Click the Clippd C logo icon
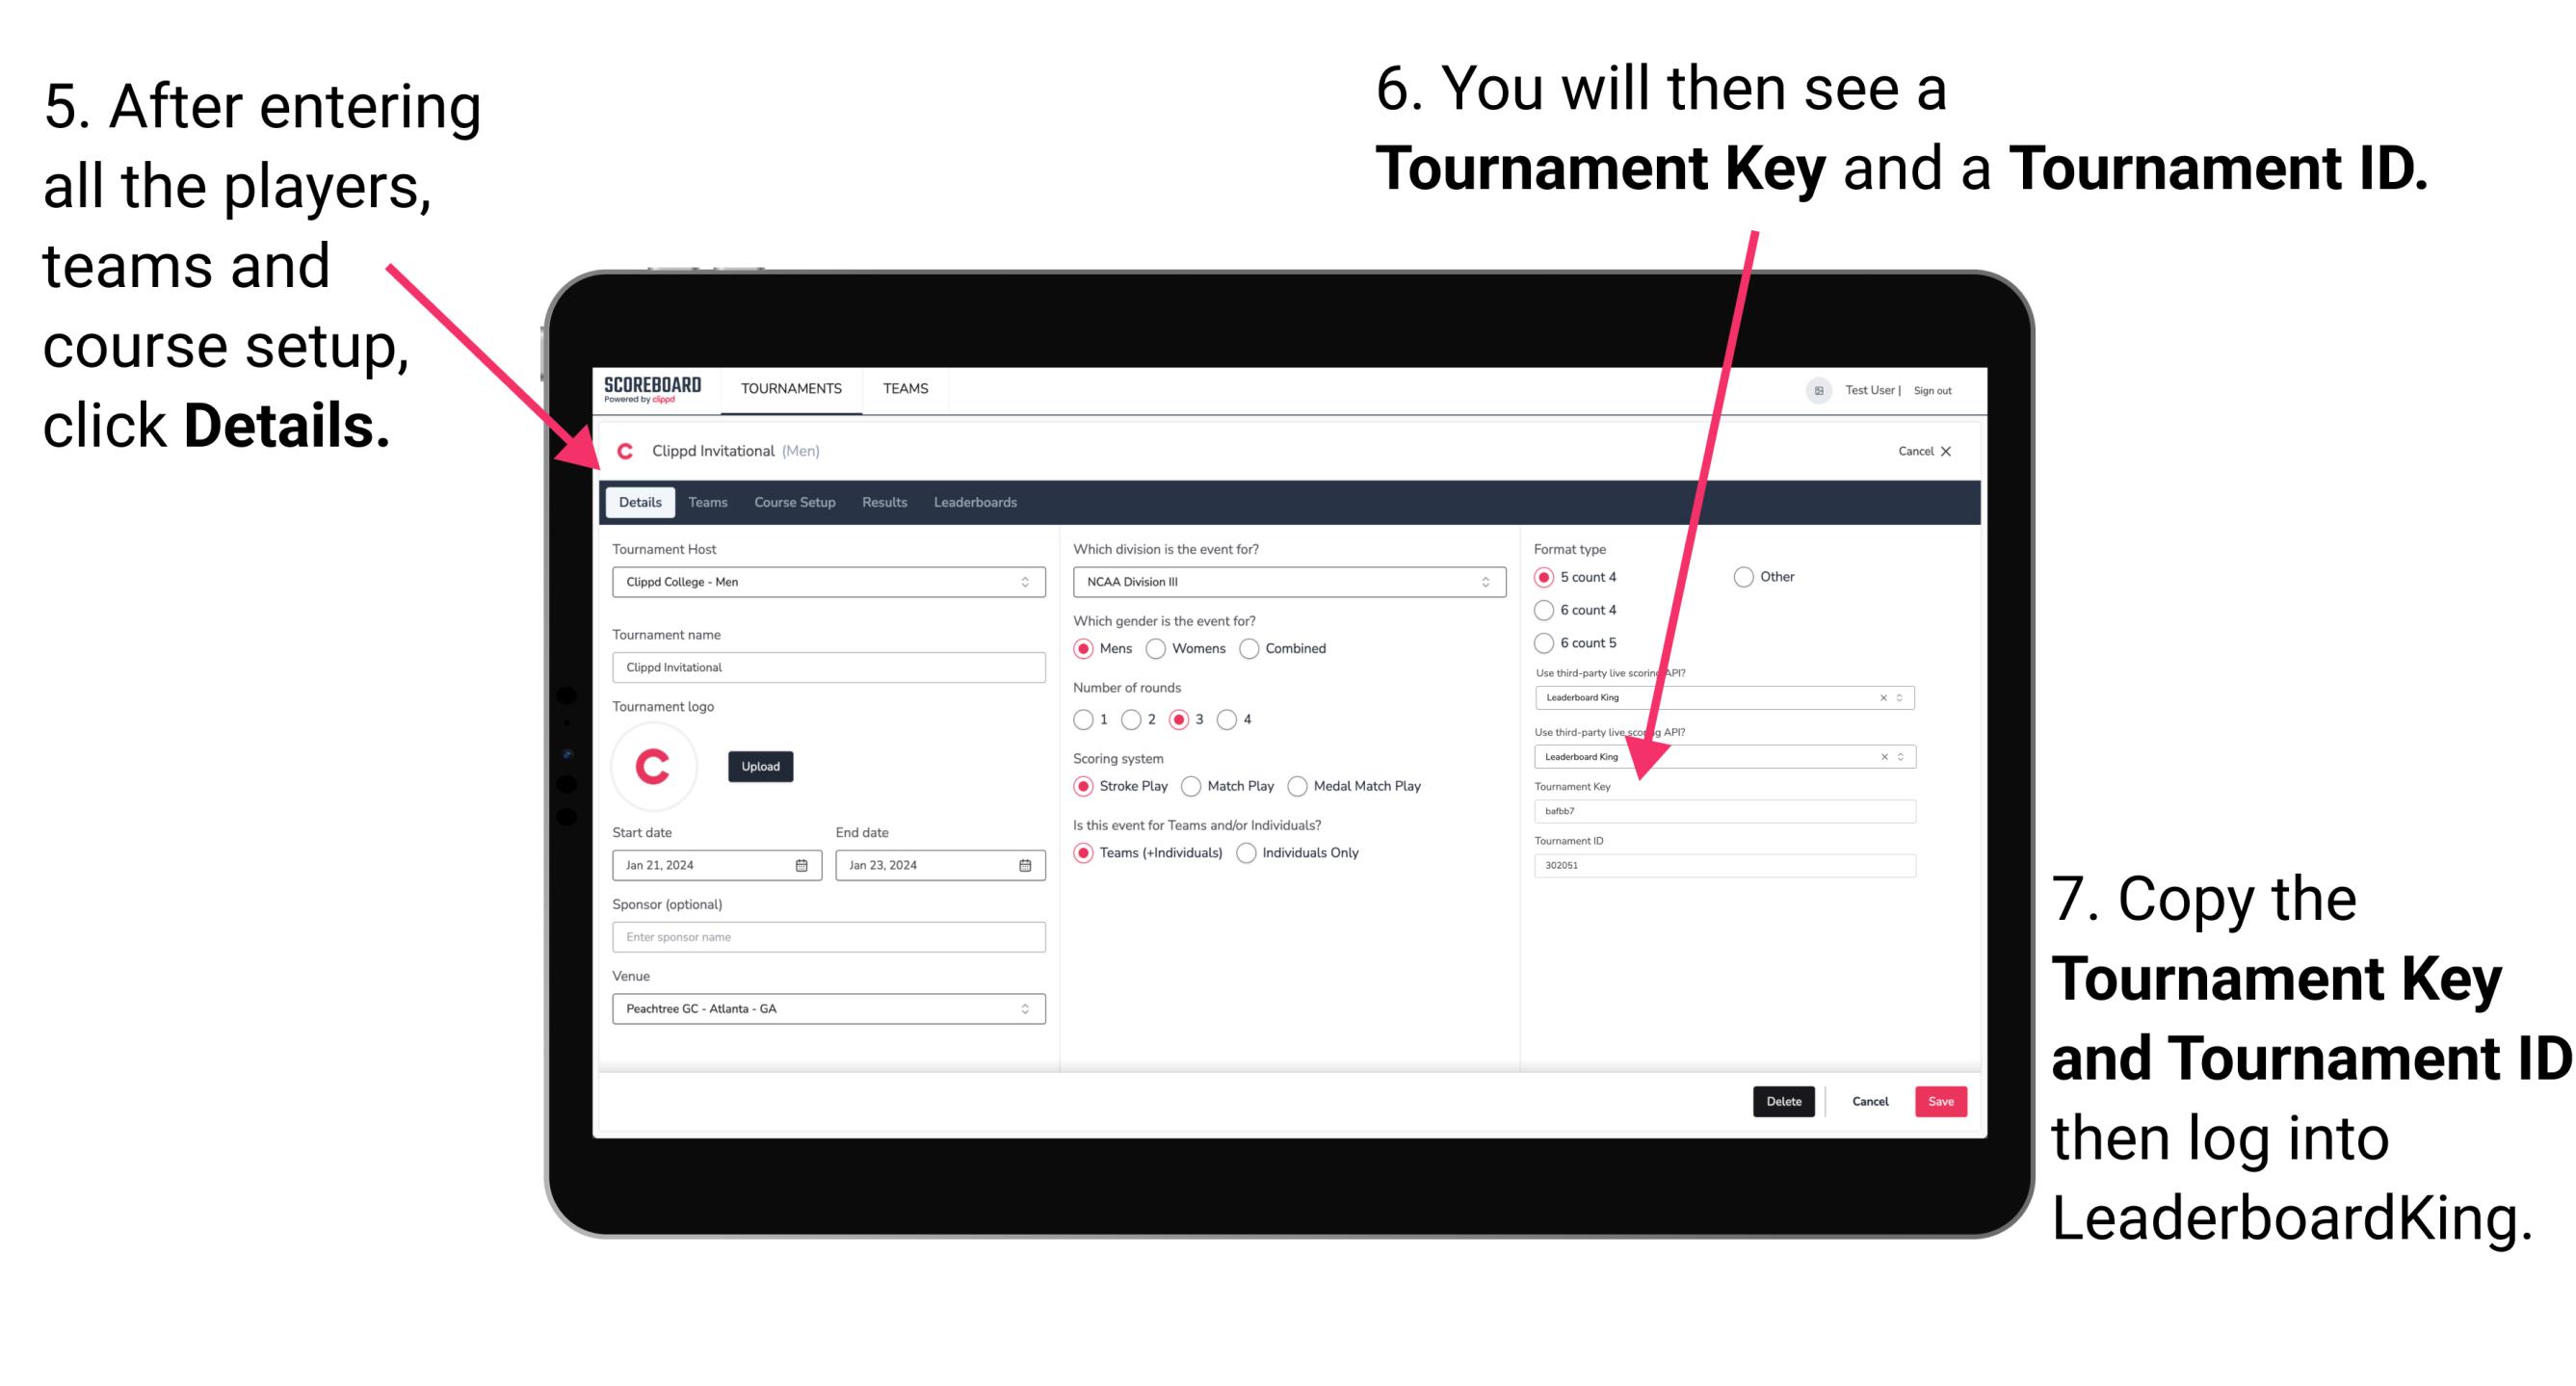Image resolution: width=2576 pixels, height=1386 pixels. [x=663, y=765]
